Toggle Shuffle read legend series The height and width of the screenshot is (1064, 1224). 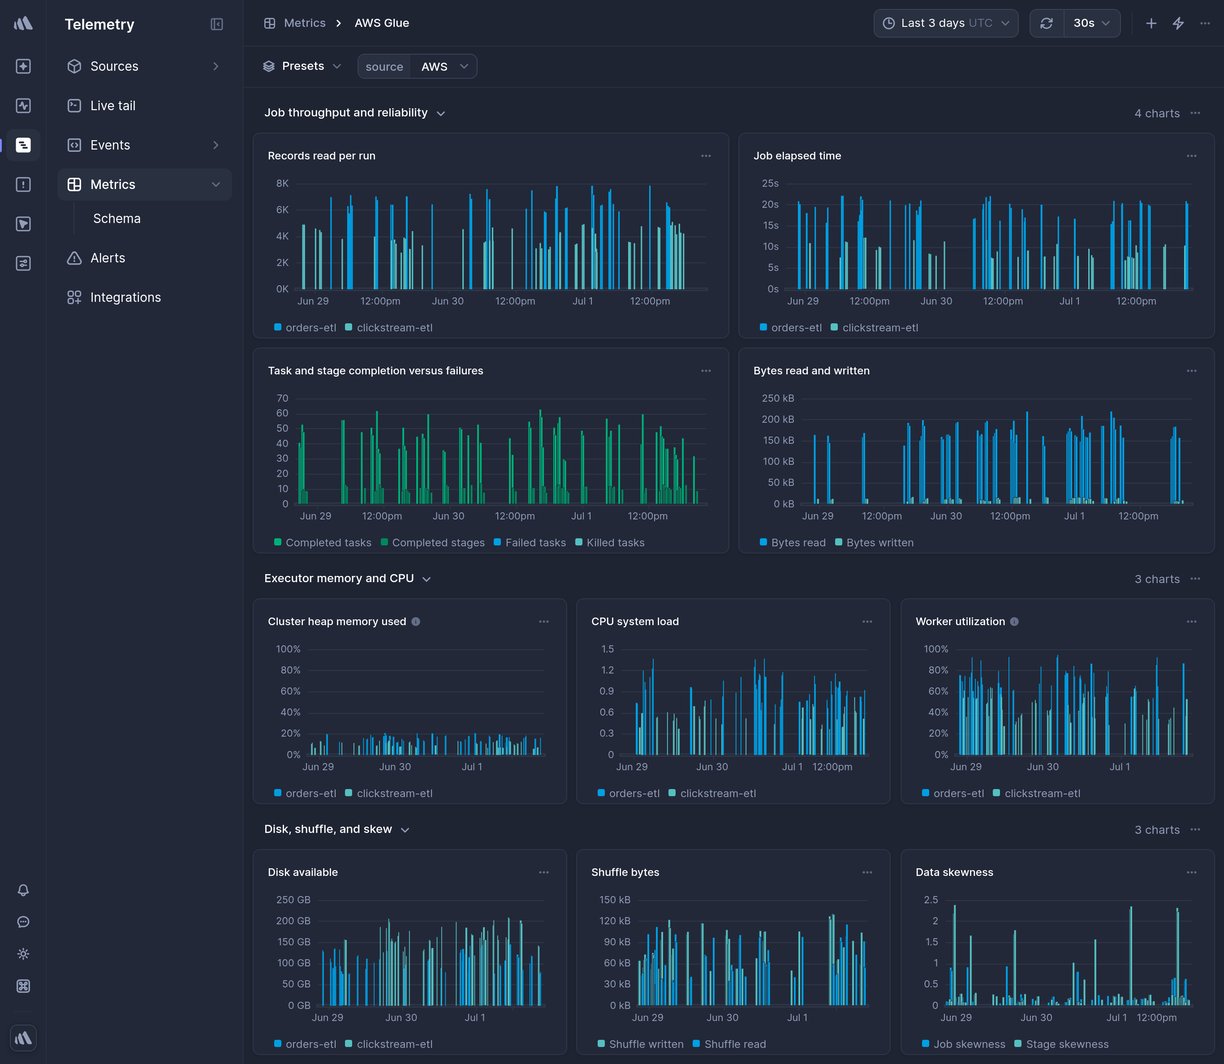click(x=729, y=1044)
